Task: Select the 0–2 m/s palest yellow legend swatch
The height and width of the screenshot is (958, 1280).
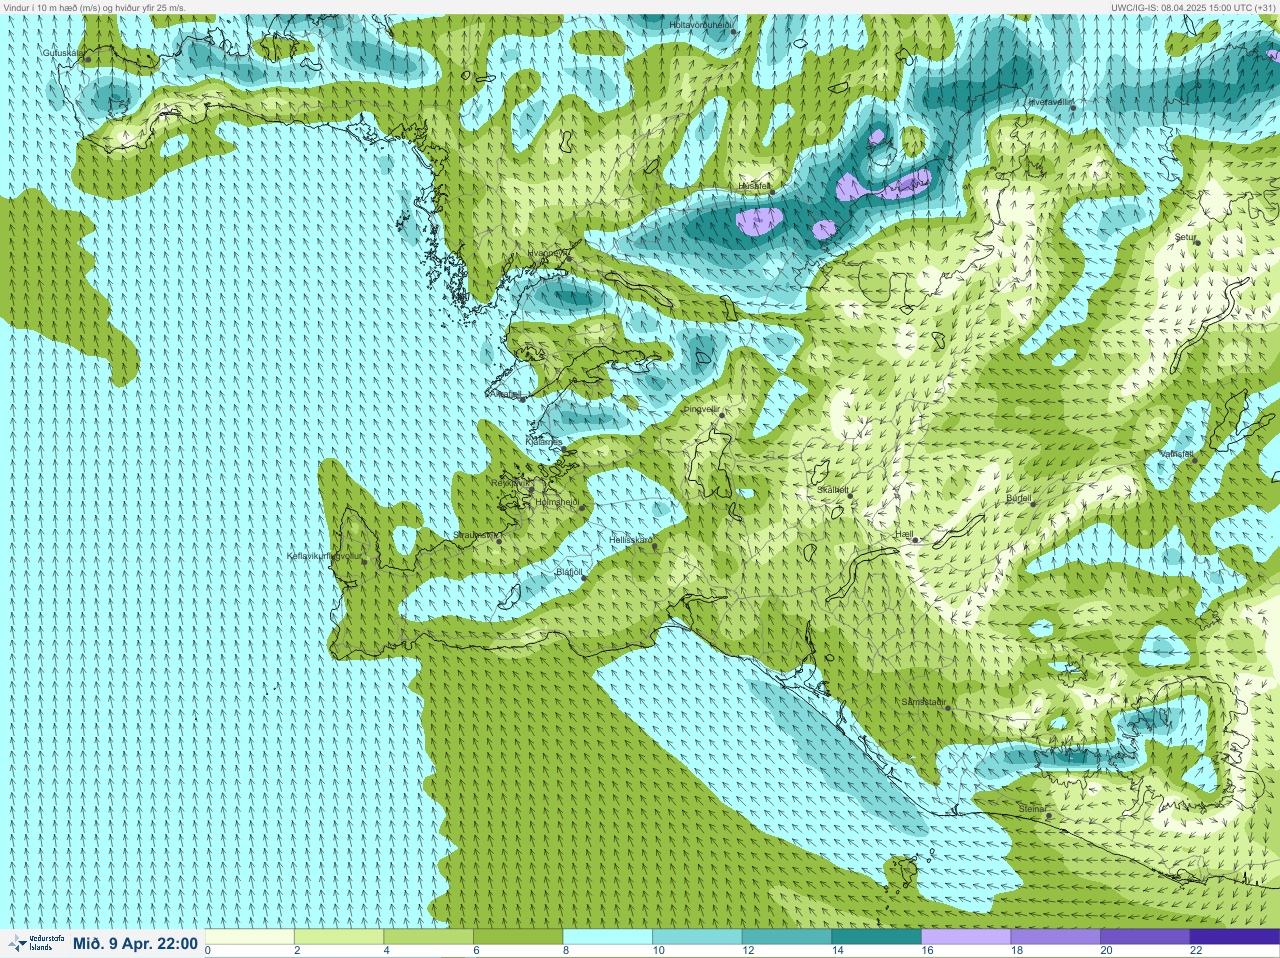Action: (250, 937)
